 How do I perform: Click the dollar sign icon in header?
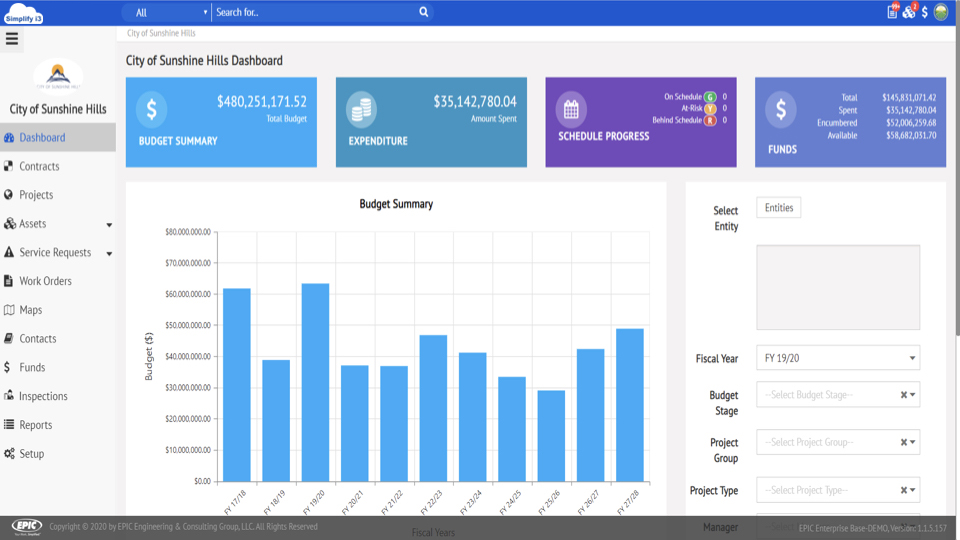(x=925, y=12)
